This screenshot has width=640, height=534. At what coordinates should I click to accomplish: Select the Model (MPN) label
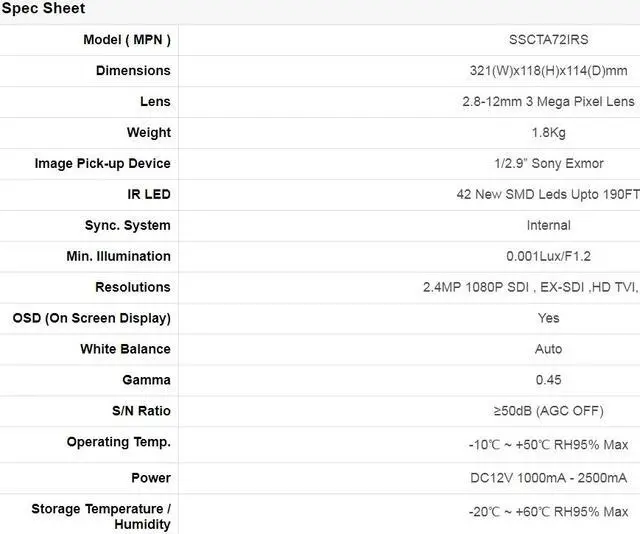(x=126, y=40)
